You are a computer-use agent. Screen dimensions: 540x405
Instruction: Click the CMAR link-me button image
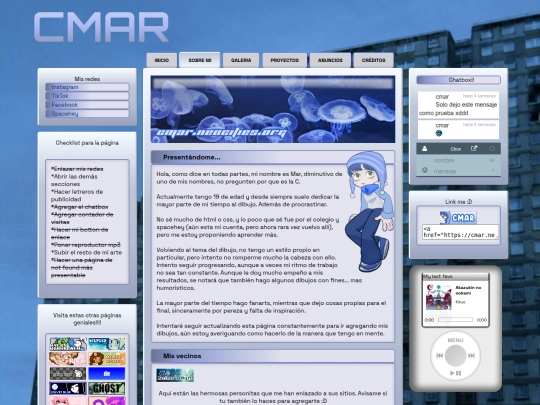(458, 218)
